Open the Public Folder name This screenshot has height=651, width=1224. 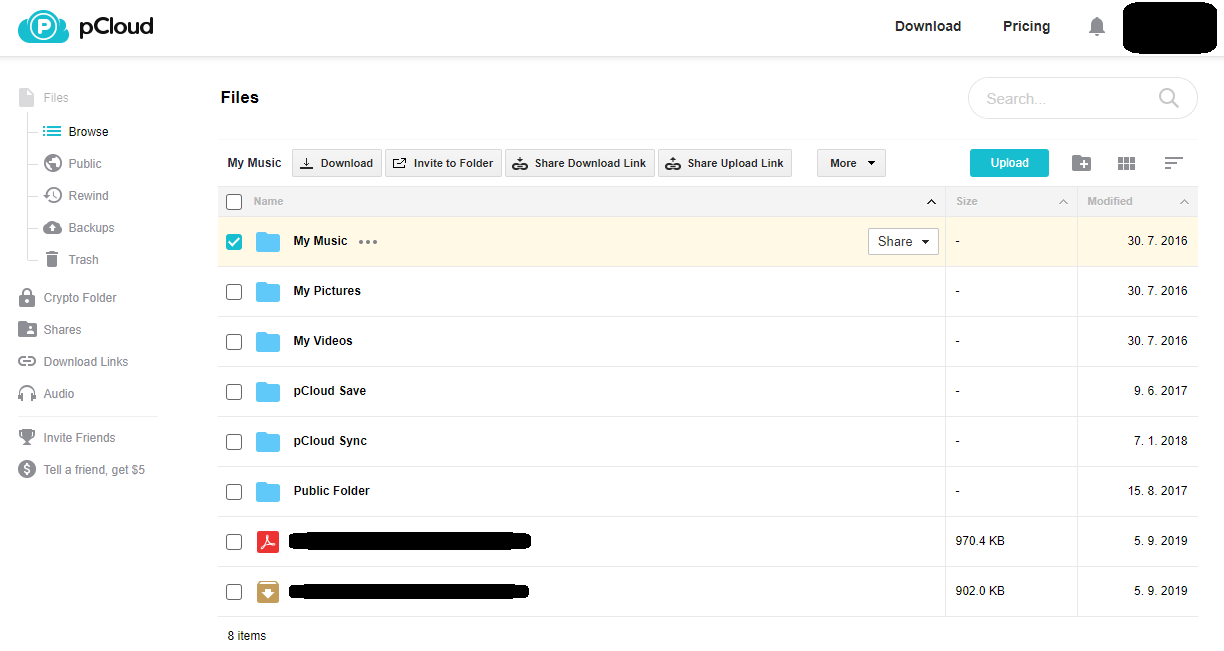pos(332,491)
